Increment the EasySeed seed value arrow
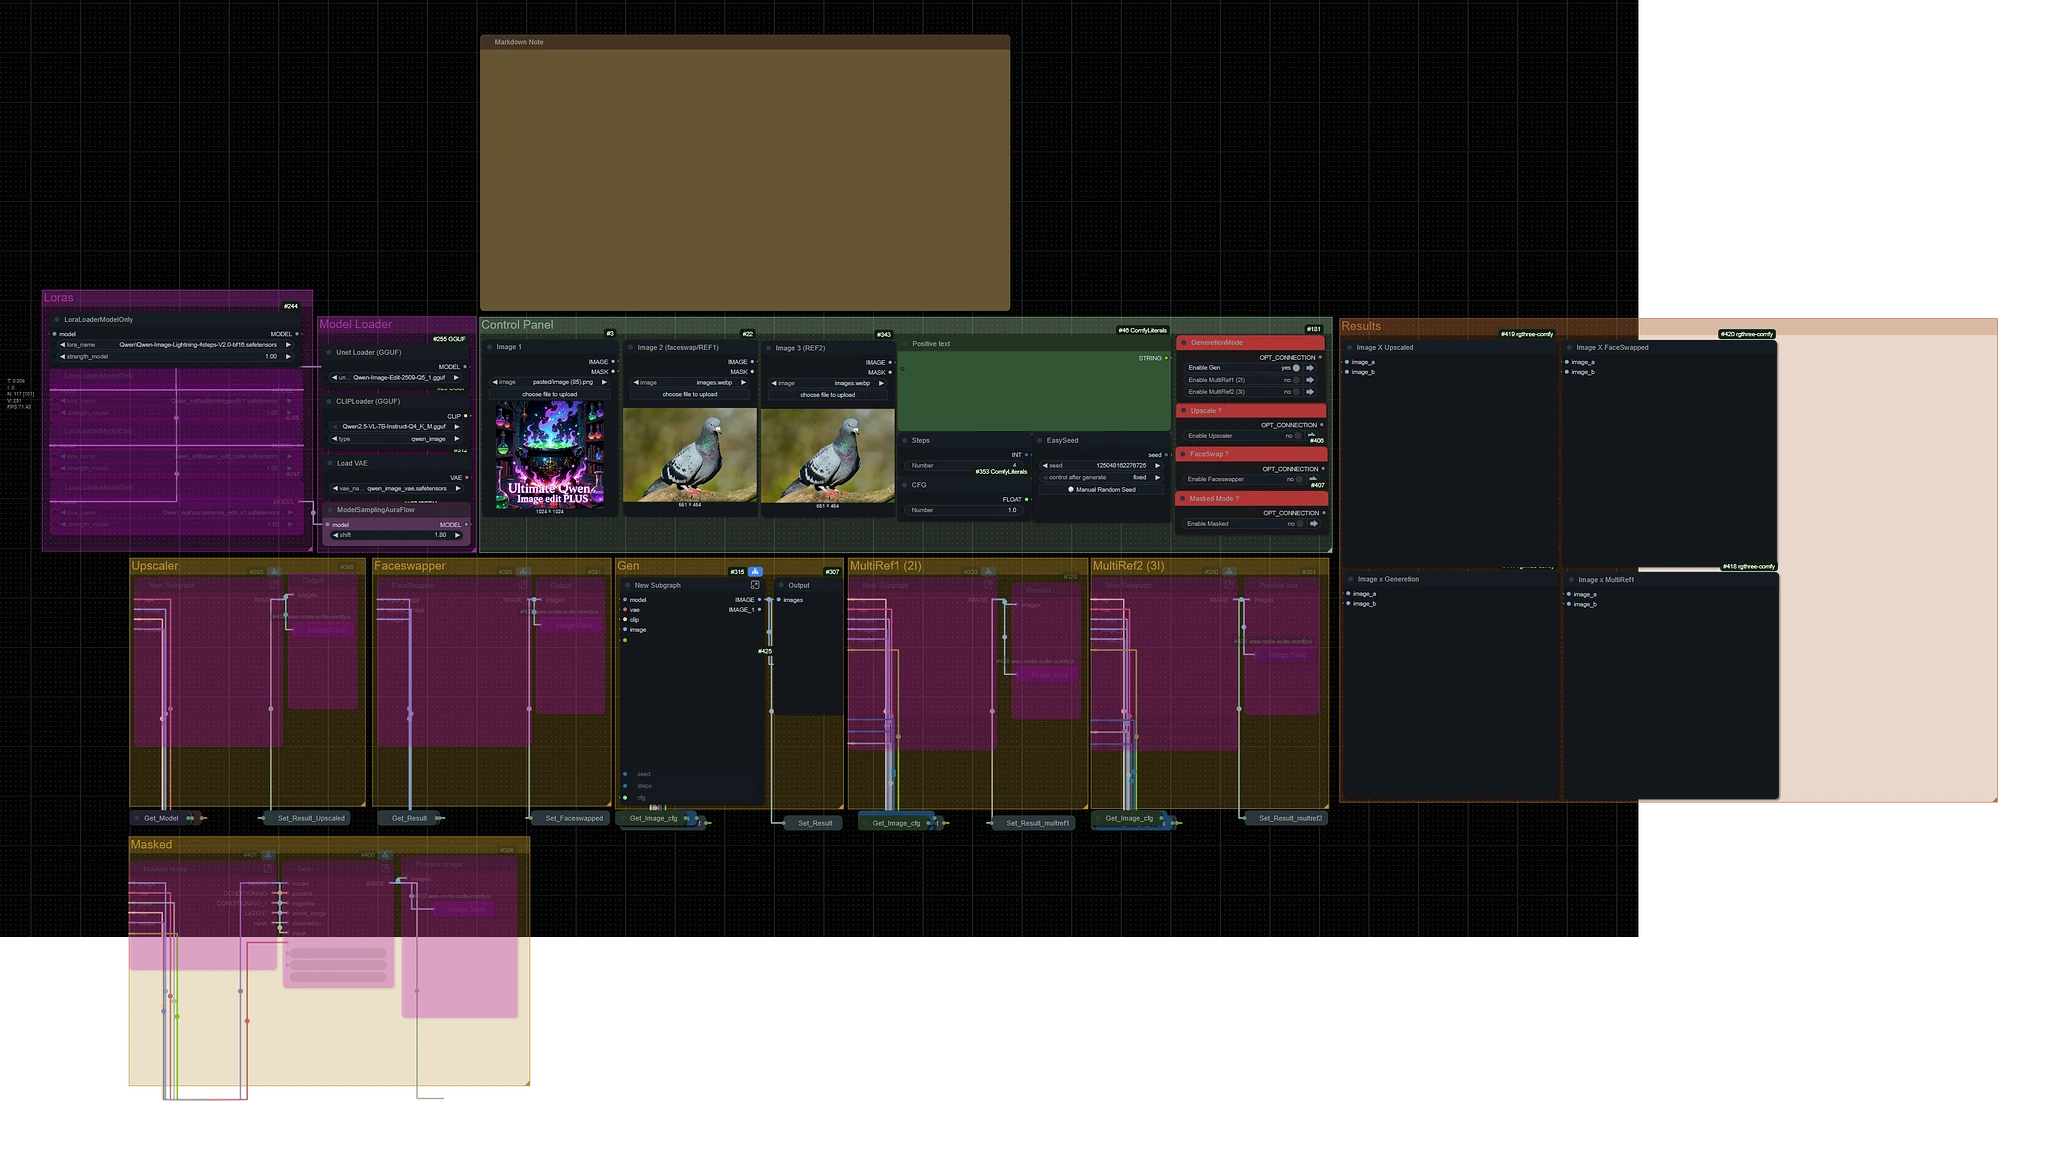This screenshot has width=2048, height=1171. point(1158,466)
